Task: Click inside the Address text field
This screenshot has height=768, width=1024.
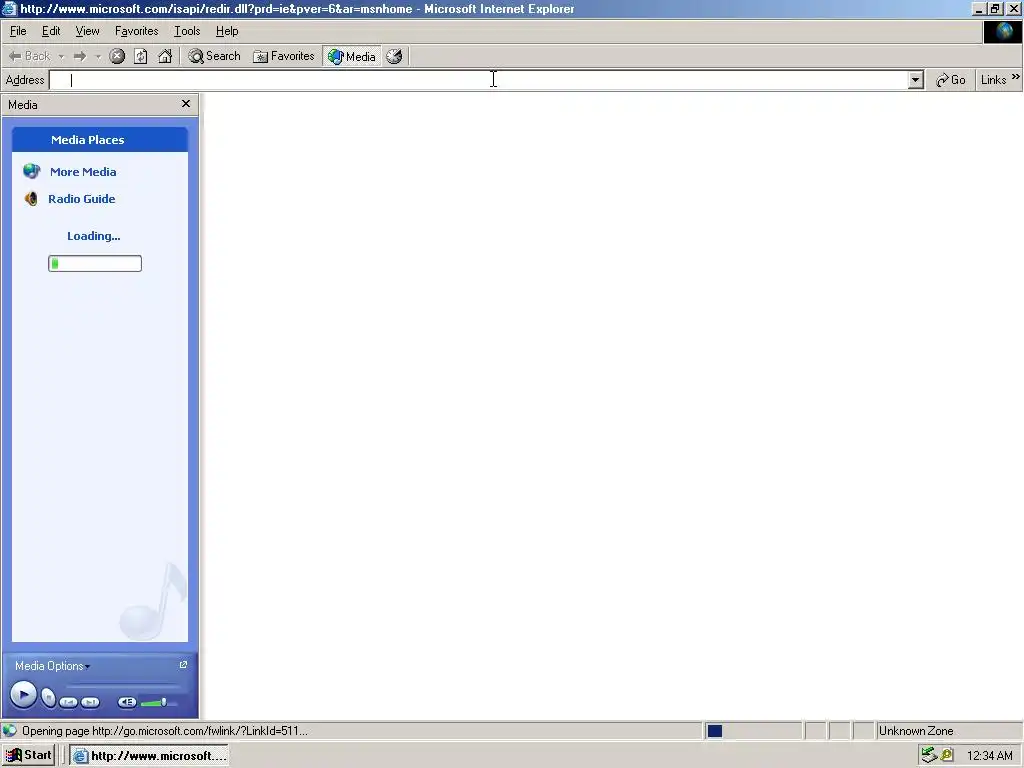Action: click(x=479, y=80)
